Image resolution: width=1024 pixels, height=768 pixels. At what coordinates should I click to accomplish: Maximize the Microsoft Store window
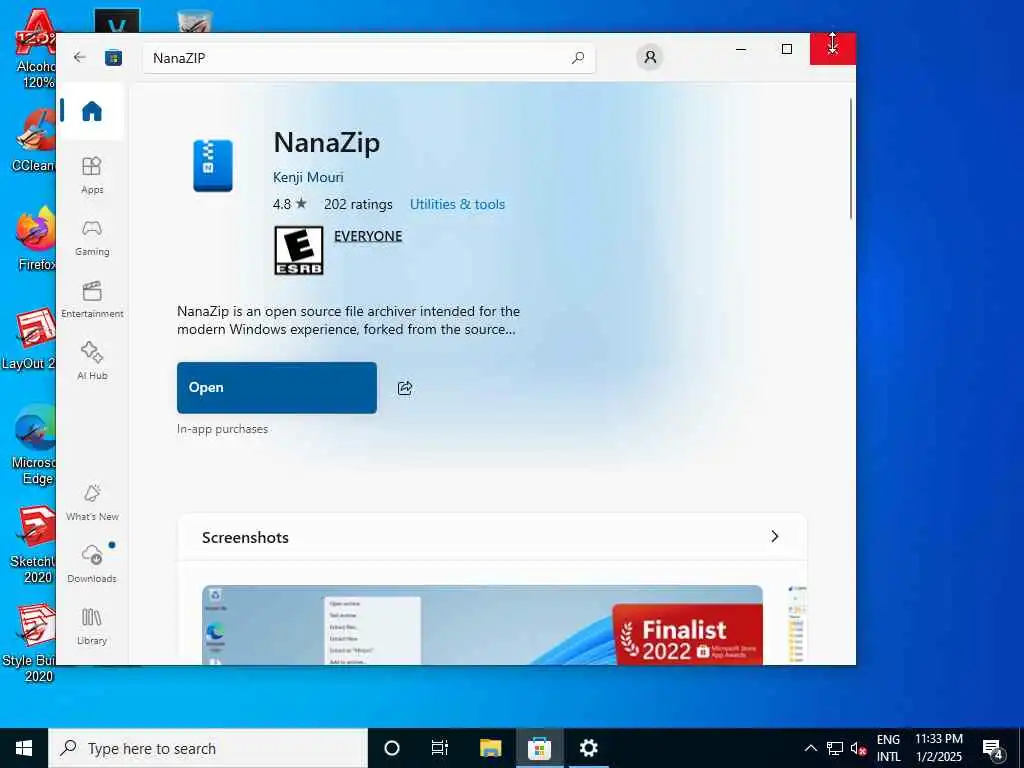pyautogui.click(x=787, y=49)
